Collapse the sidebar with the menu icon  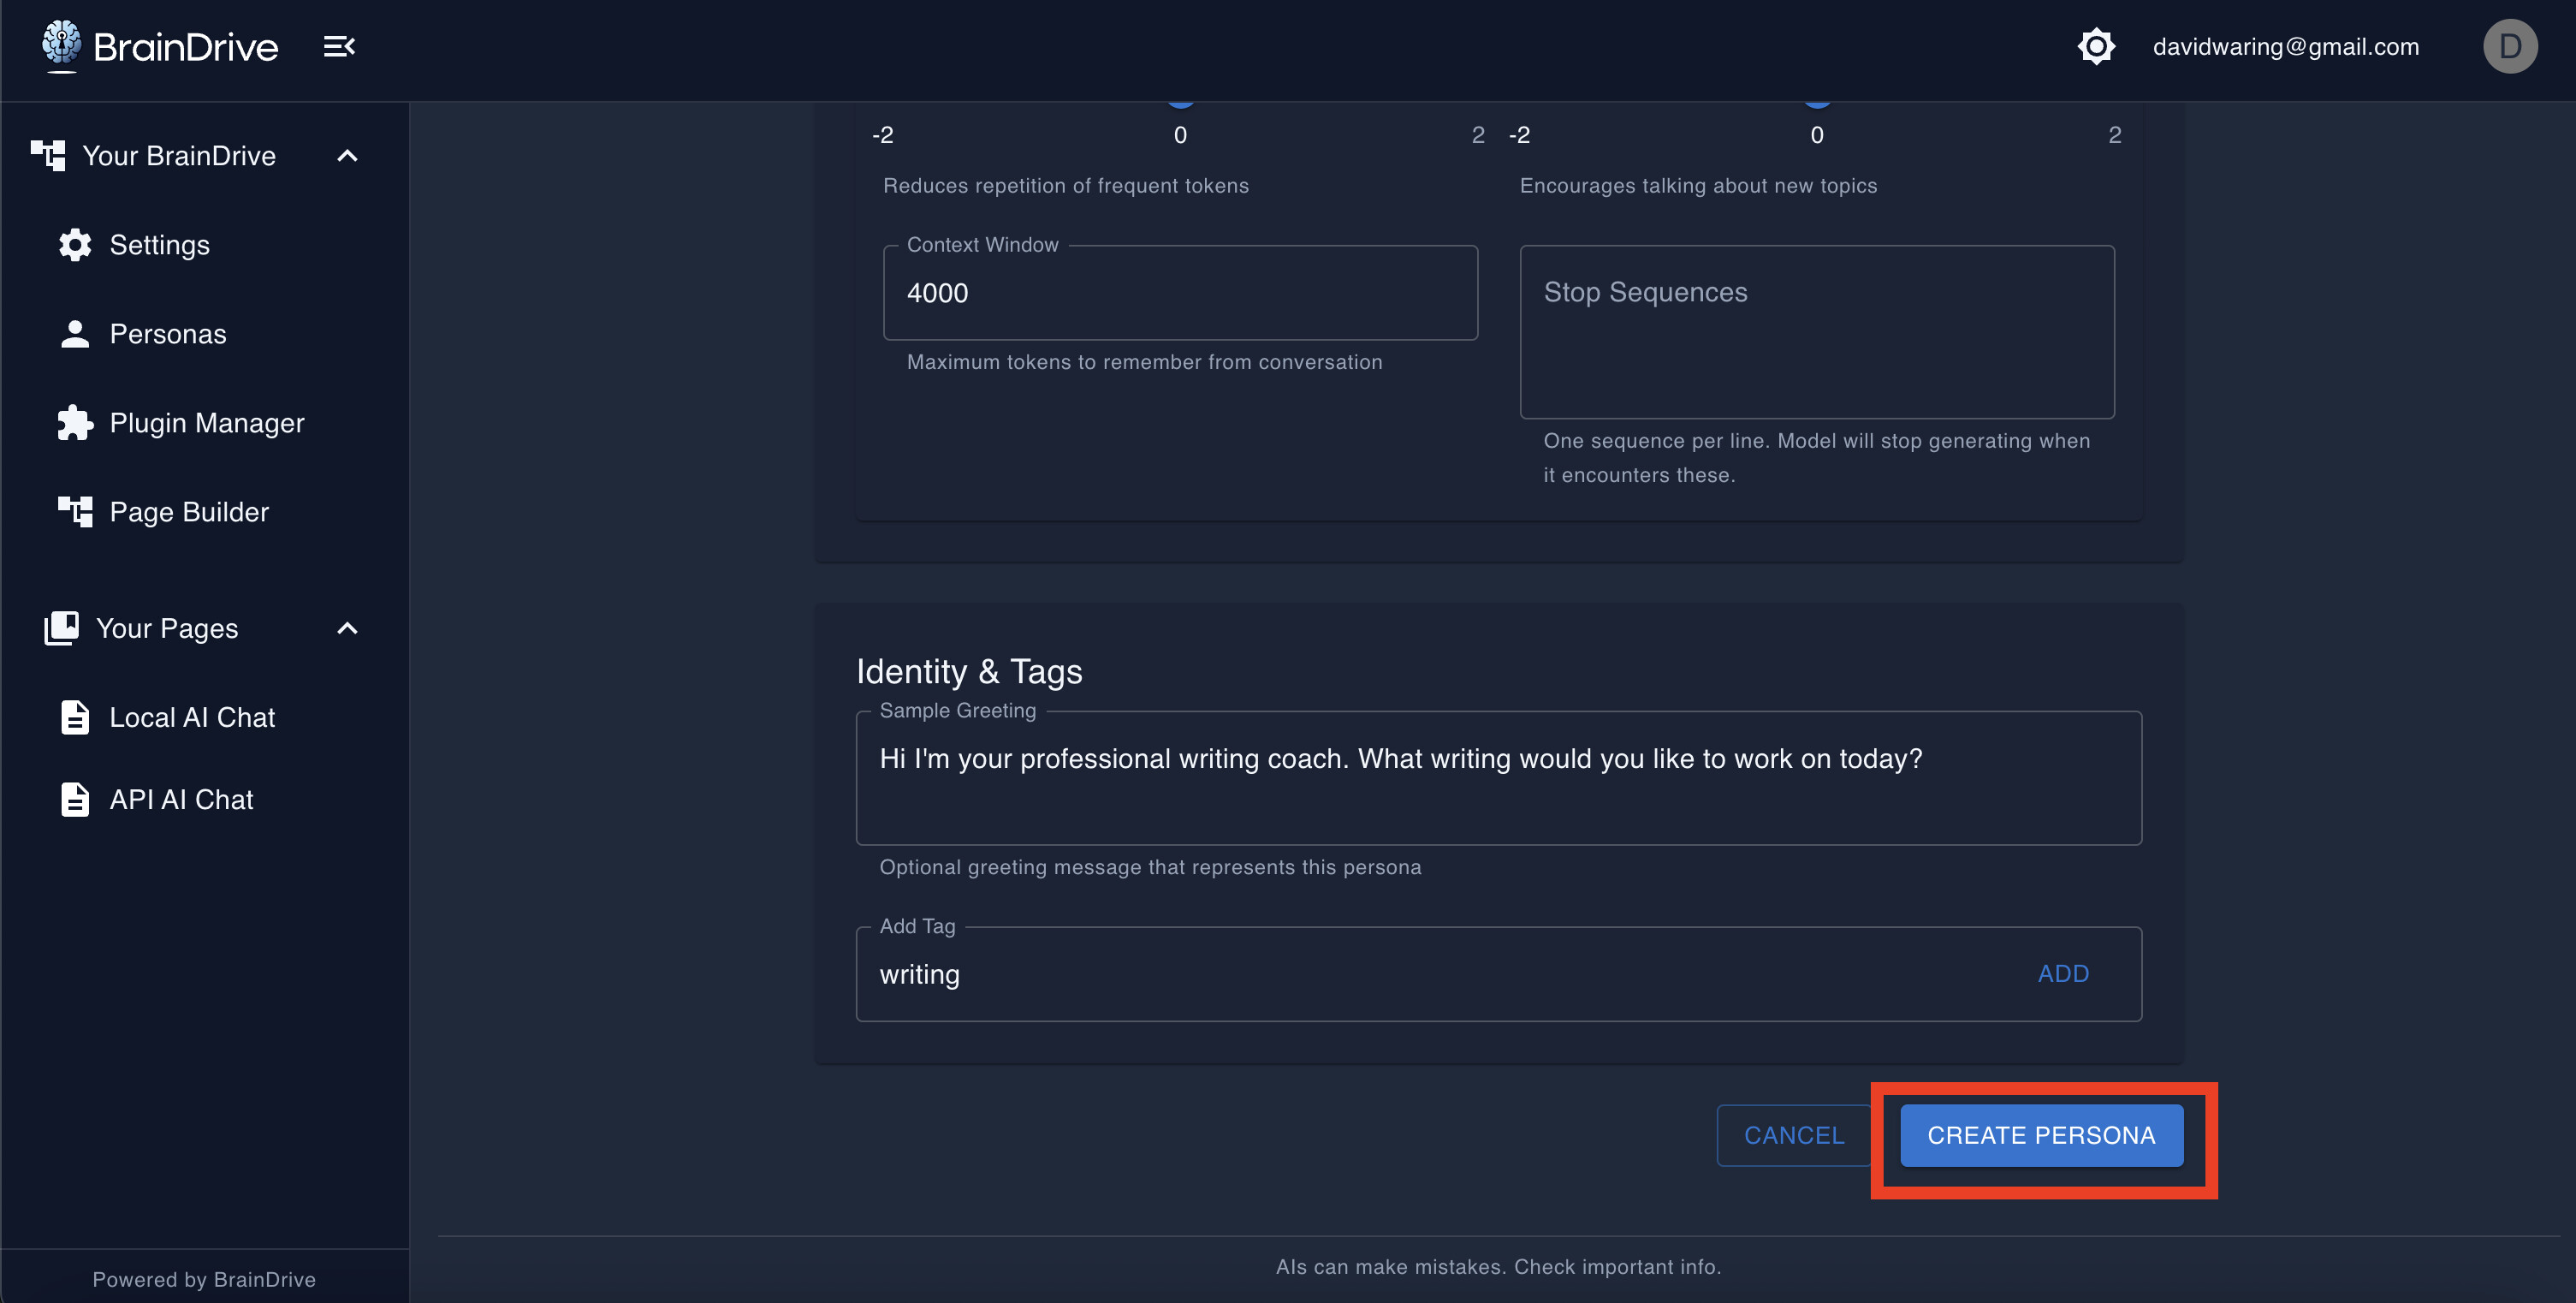(339, 46)
